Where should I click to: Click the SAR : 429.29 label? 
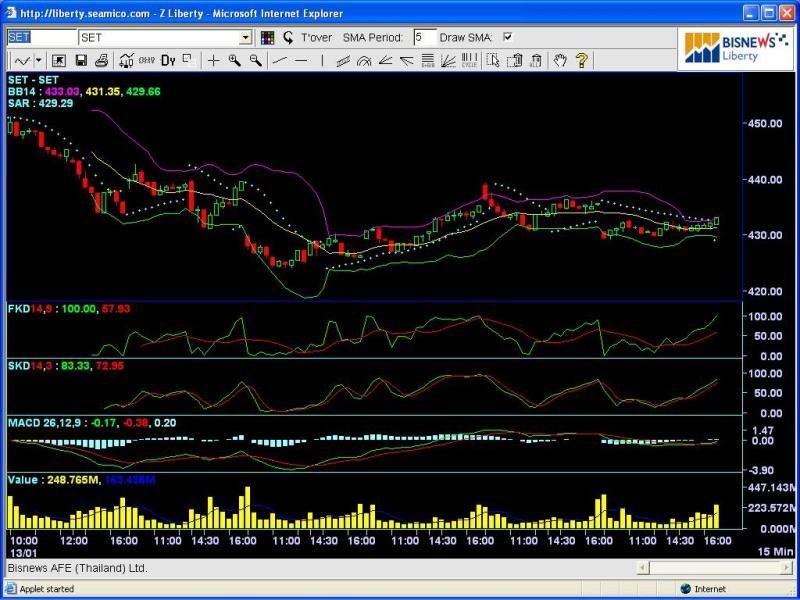pyautogui.click(x=40, y=104)
